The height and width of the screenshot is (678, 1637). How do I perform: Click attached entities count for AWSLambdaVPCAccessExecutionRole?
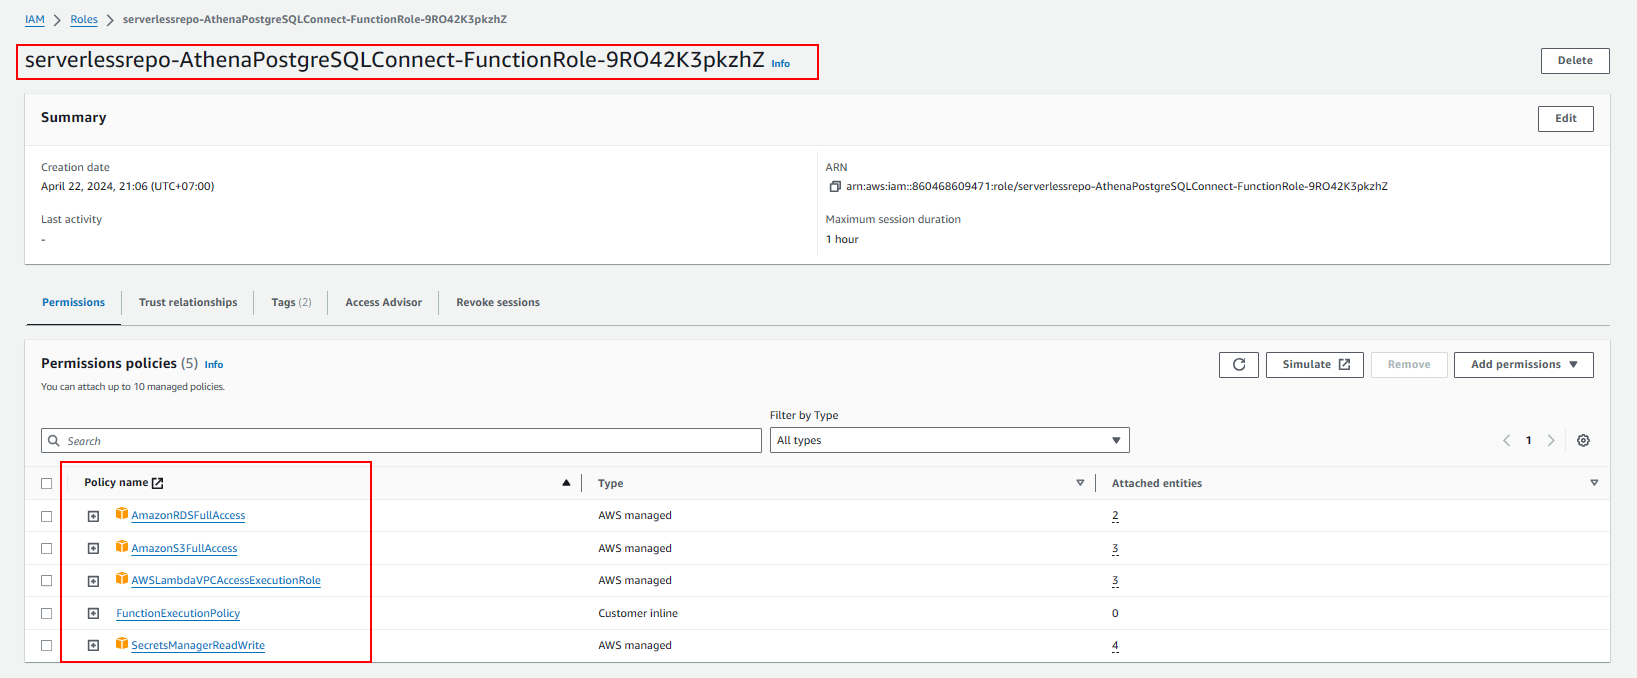(x=1115, y=581)
